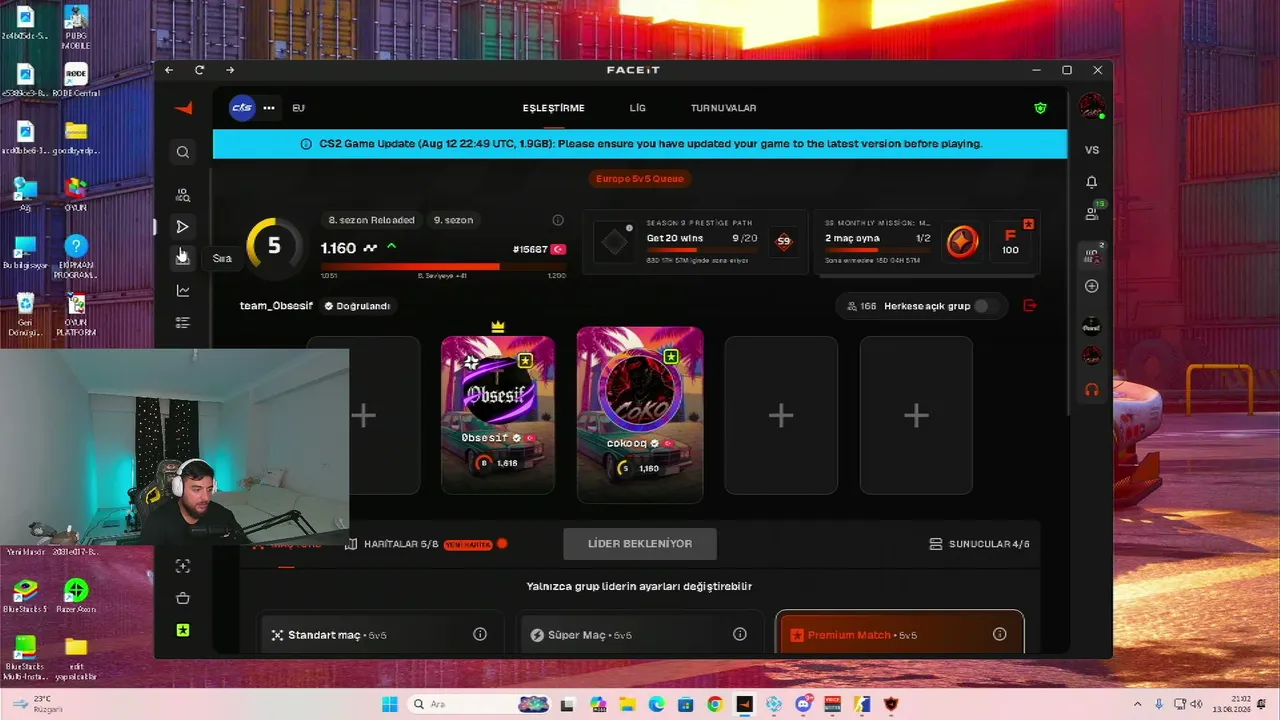Click the info icon beside season chips
Image resolution: width=1280 pixels, height=720 pixels.
(x=558, y=220)
